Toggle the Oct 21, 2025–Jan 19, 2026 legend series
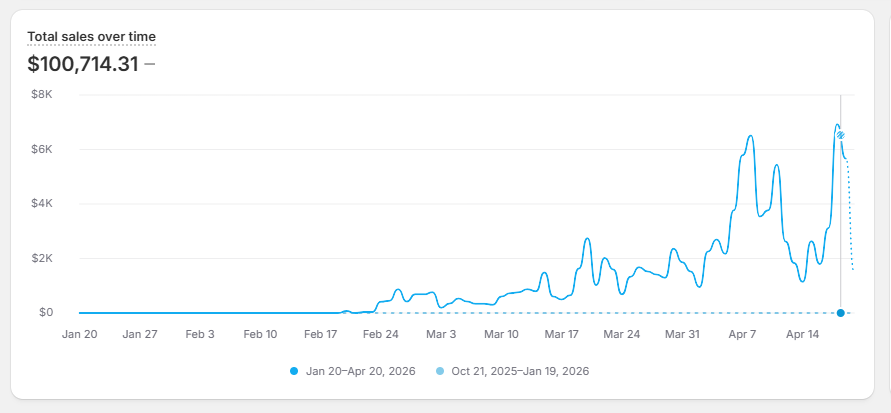891x413 pixels. (x=513, y=372)
